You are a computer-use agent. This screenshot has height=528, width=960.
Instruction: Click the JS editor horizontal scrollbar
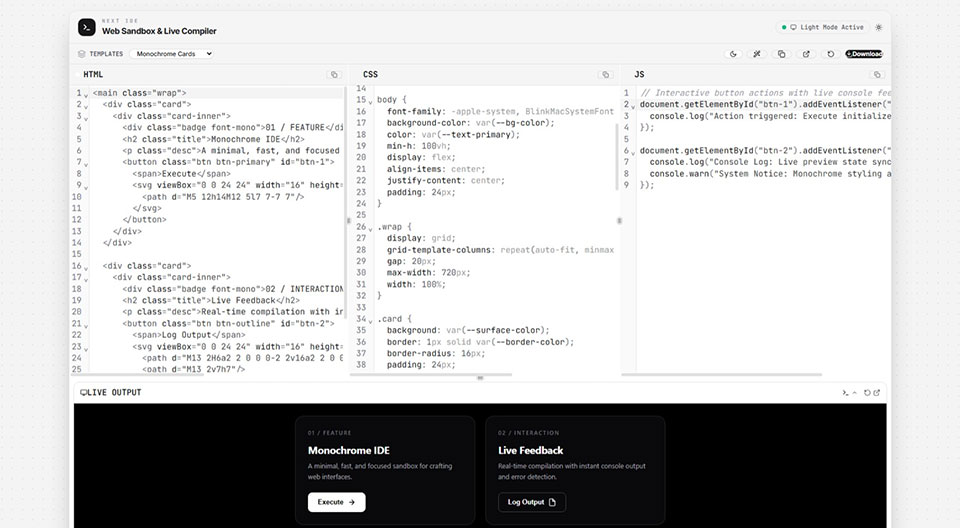(x=721, y=374)
